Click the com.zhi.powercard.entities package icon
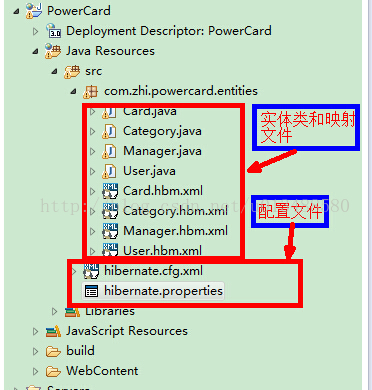The image size is (372, 390). pyautogui.click(x=90, y=91)
